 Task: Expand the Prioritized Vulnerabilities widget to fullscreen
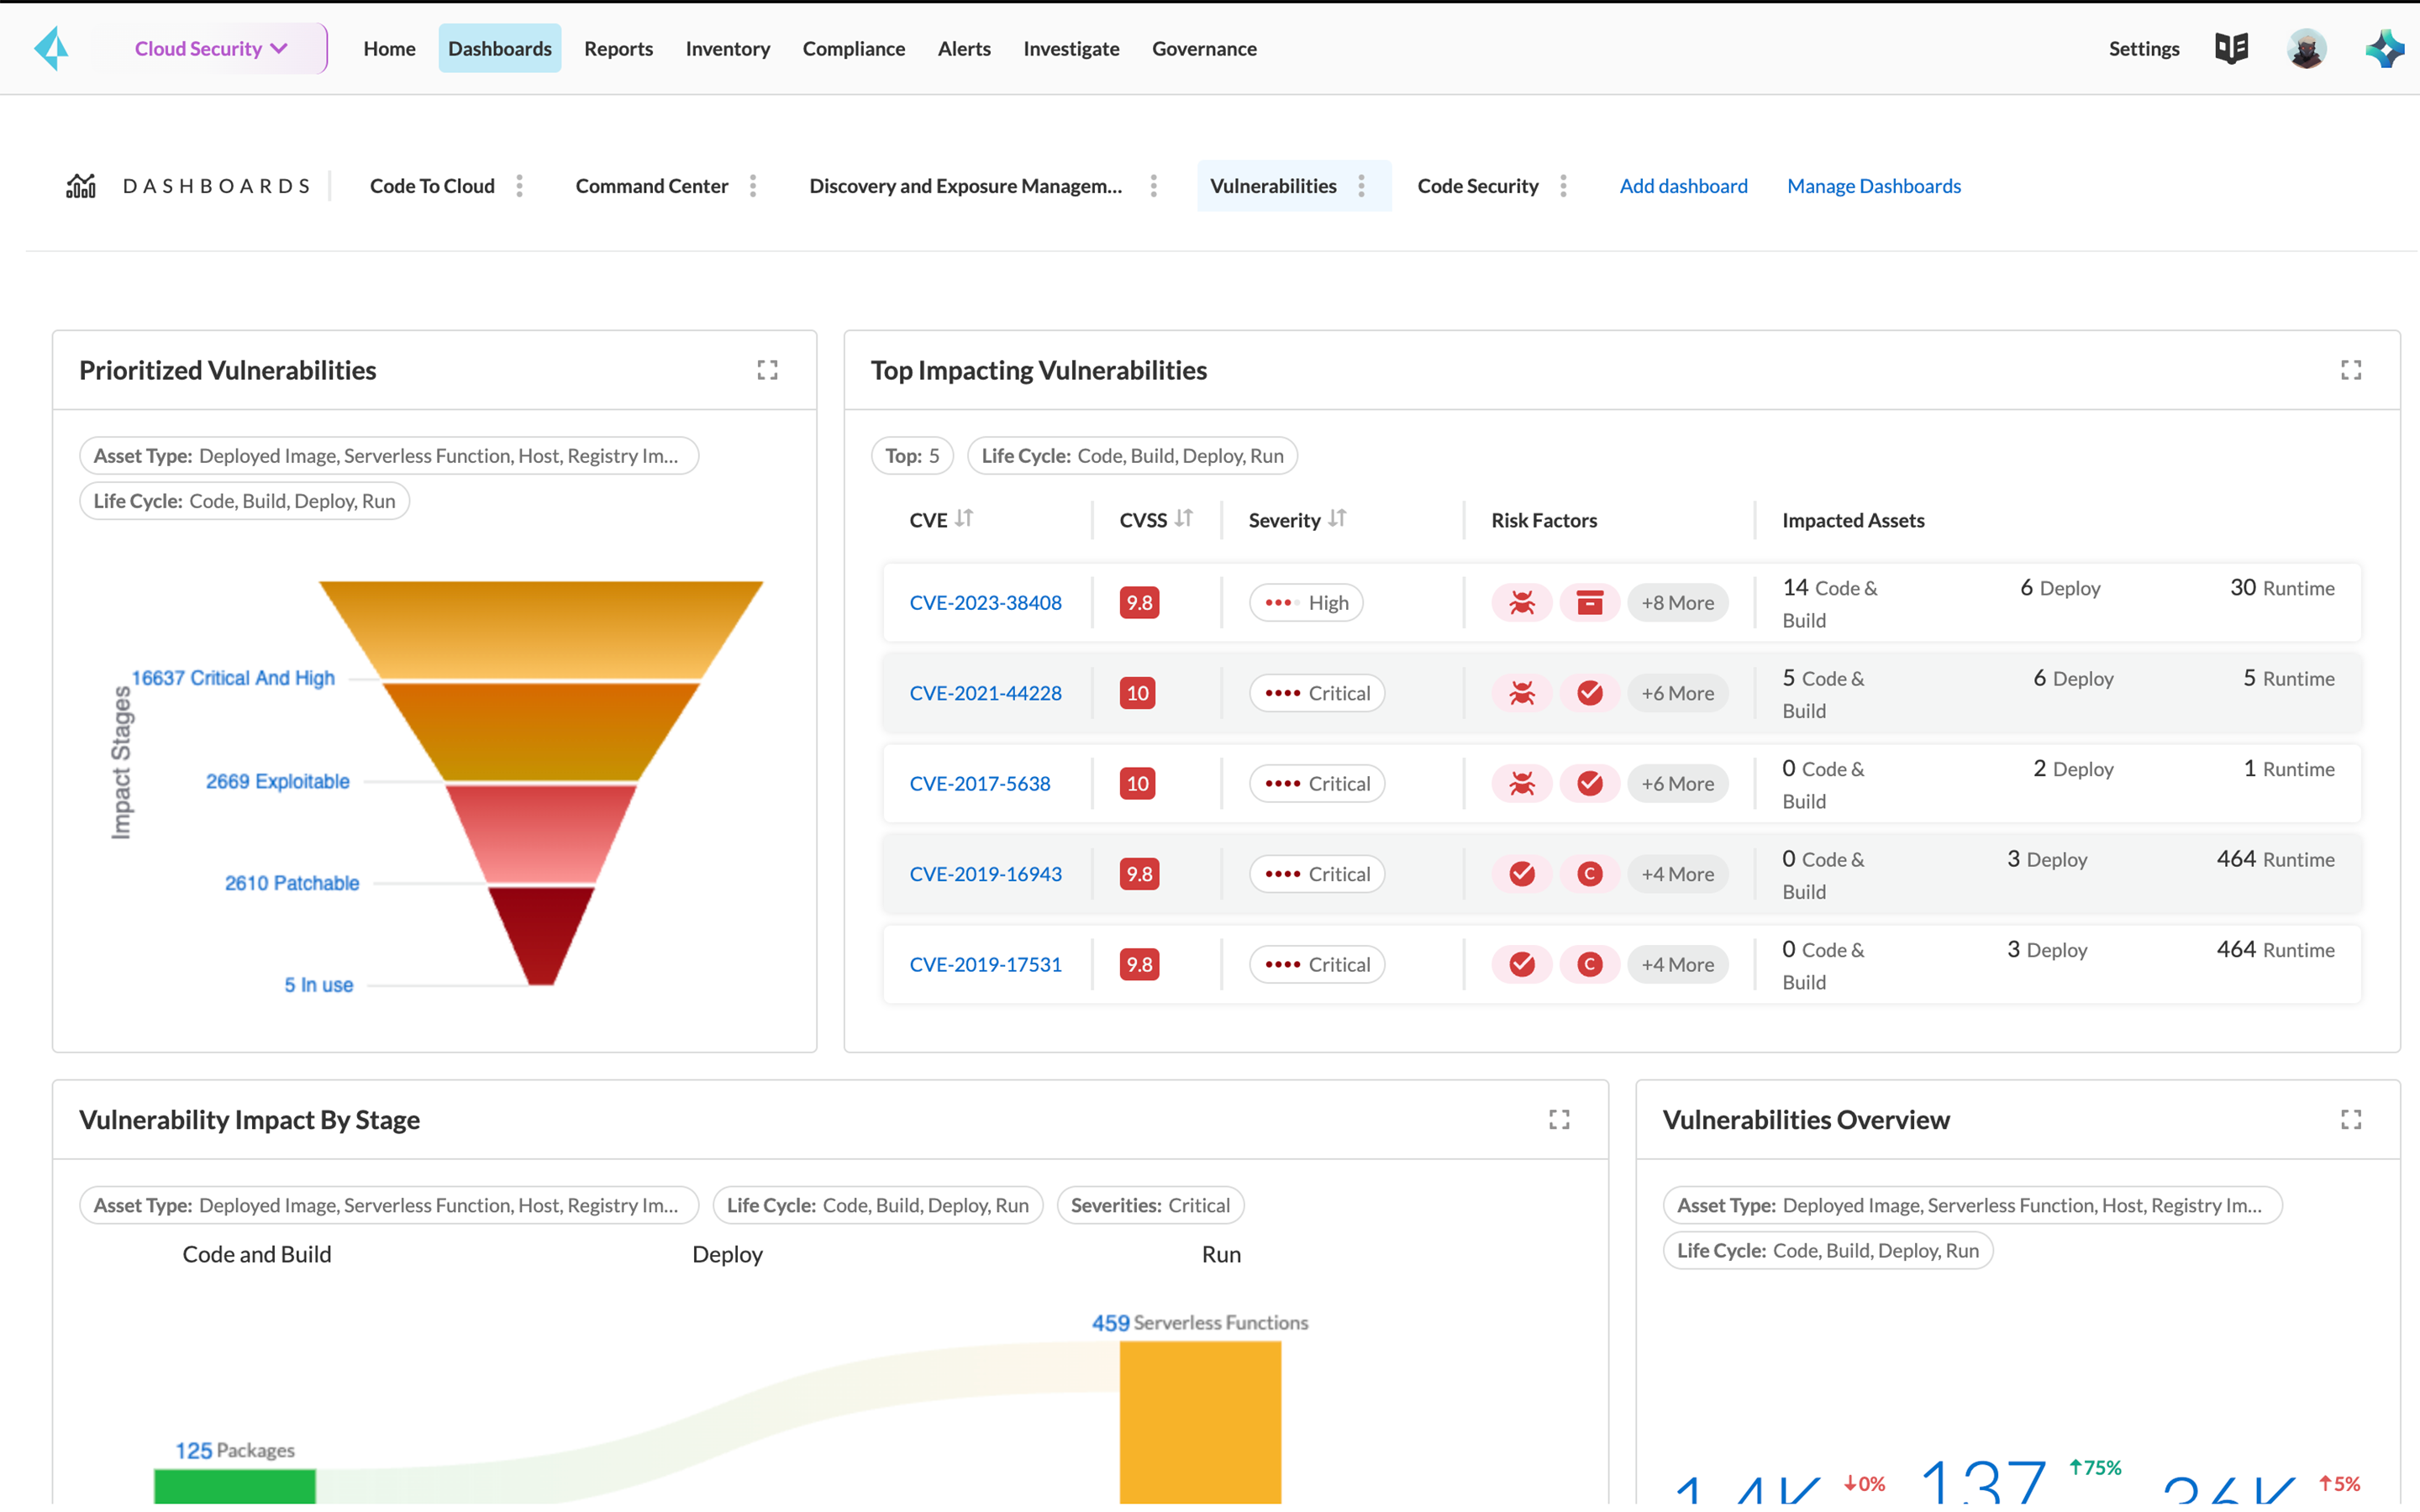tap(767, 370)
